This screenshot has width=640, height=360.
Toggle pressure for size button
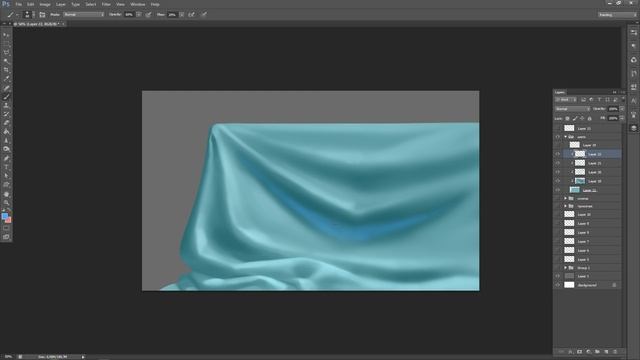click(204, 15)
